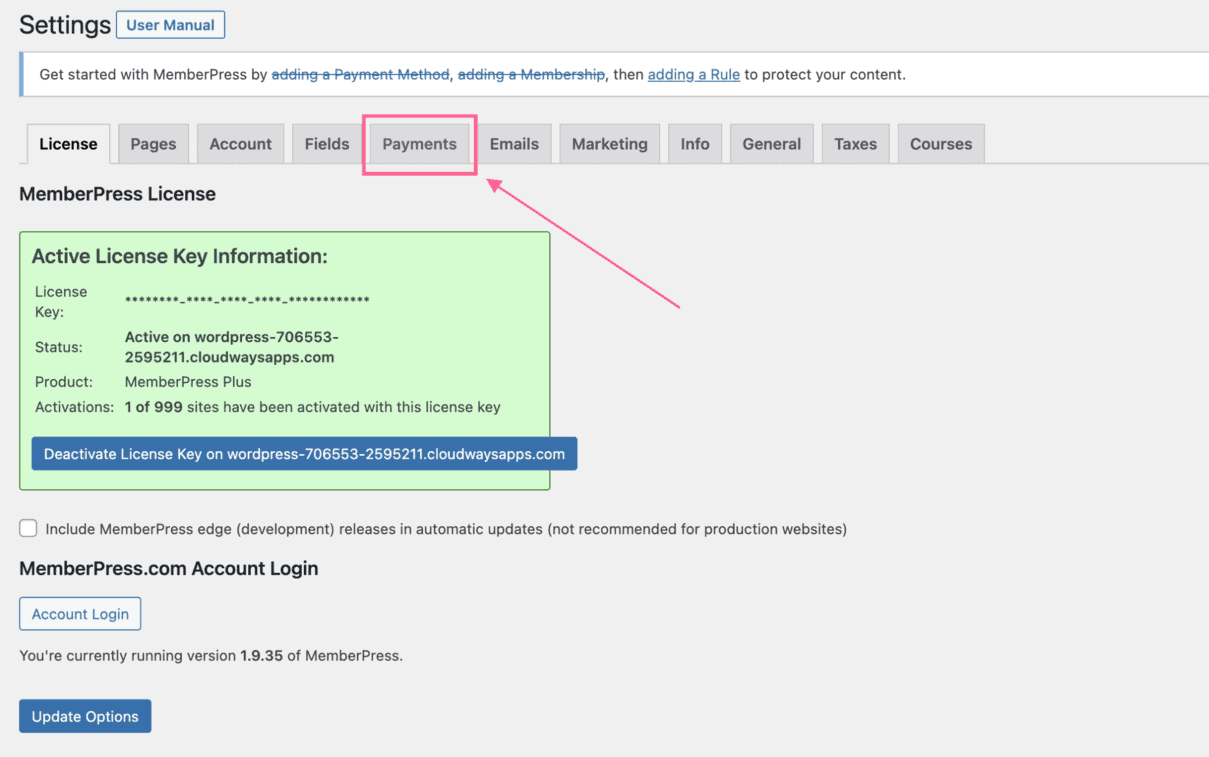
Task: Select the 'MemberPress Plus' product value
Action: (188, 382)
